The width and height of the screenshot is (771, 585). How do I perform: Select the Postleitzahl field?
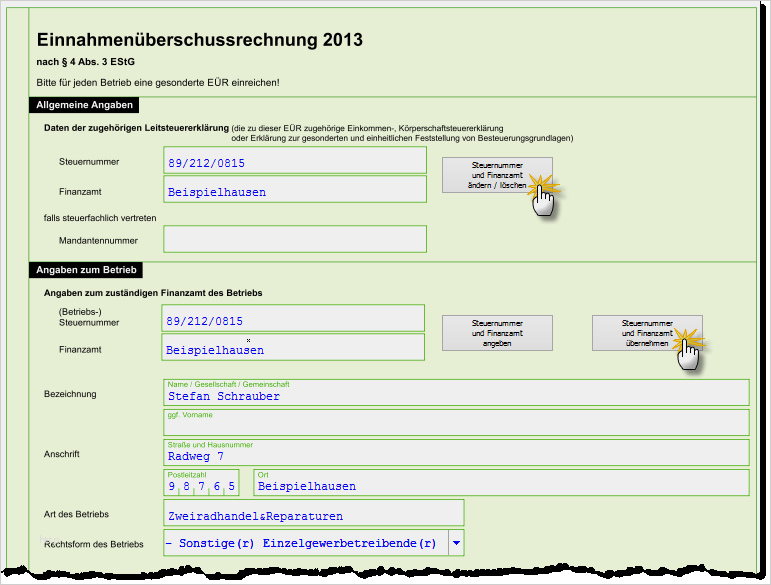[x=201, y=483]
